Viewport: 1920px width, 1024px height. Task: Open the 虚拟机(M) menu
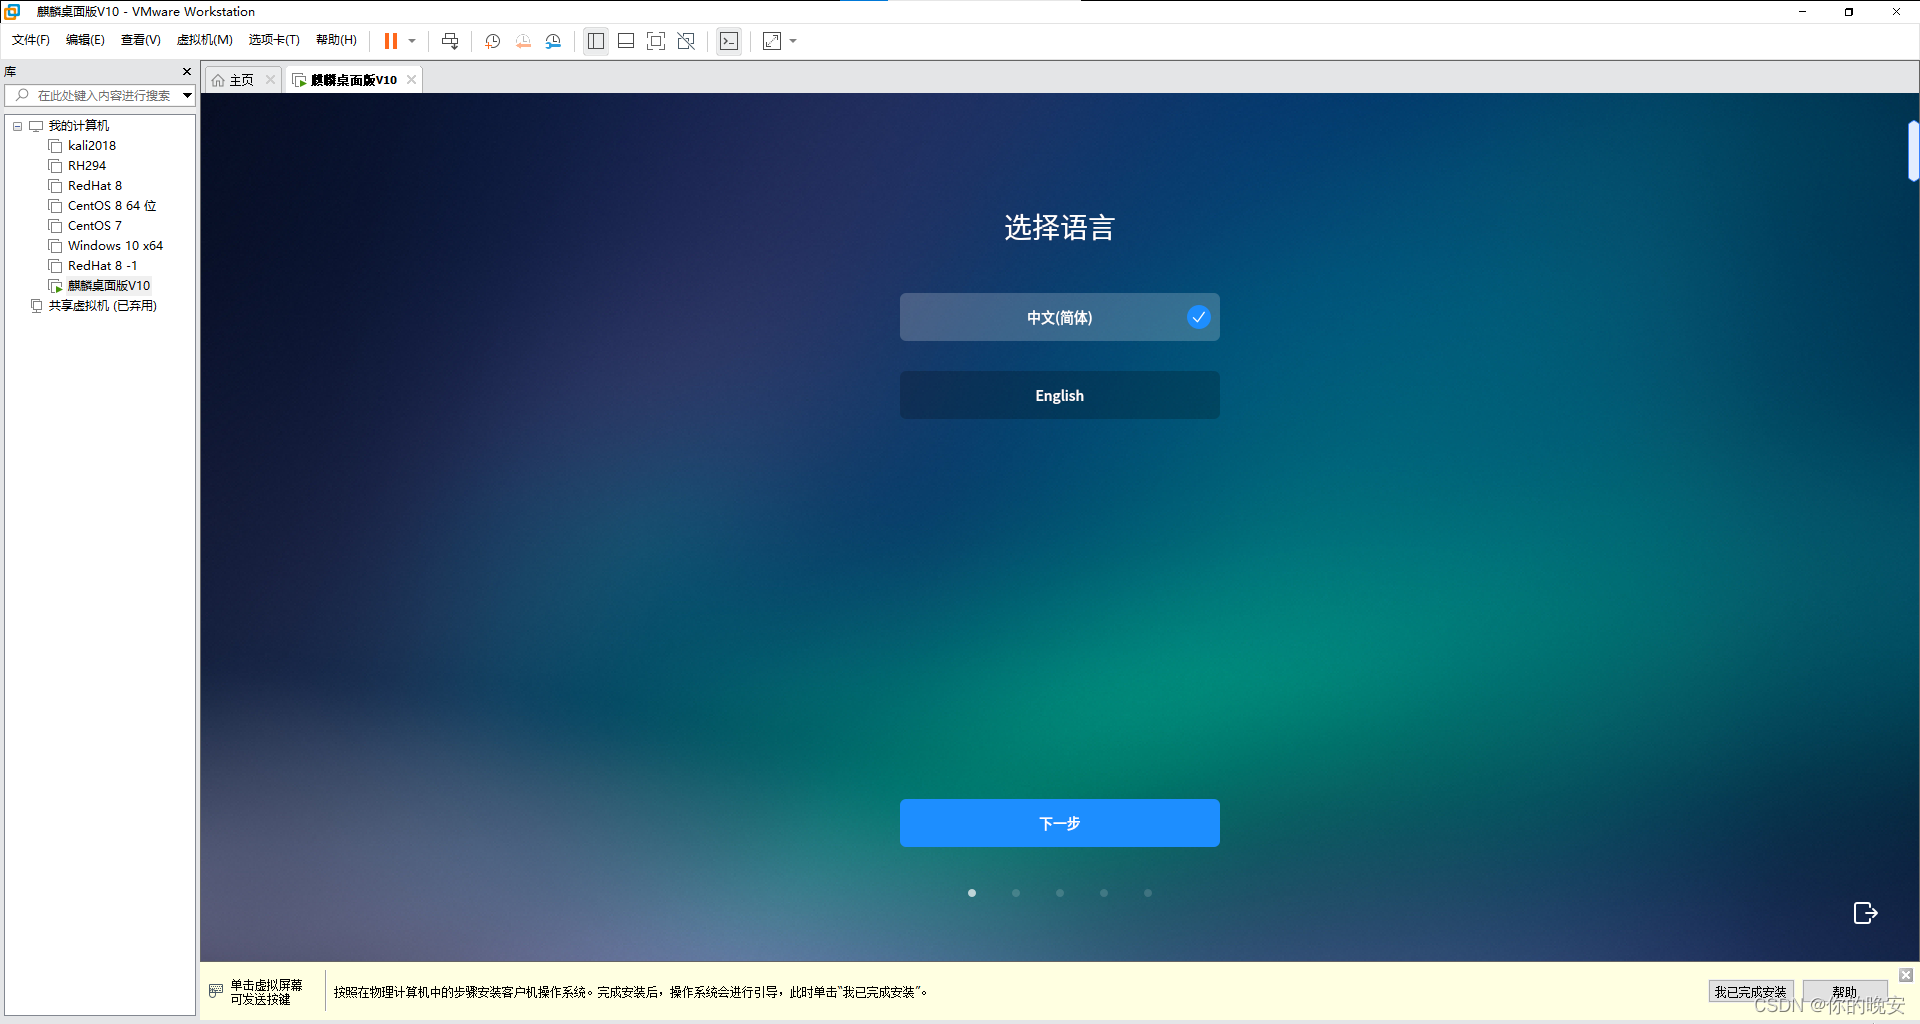tap(205, 40)
